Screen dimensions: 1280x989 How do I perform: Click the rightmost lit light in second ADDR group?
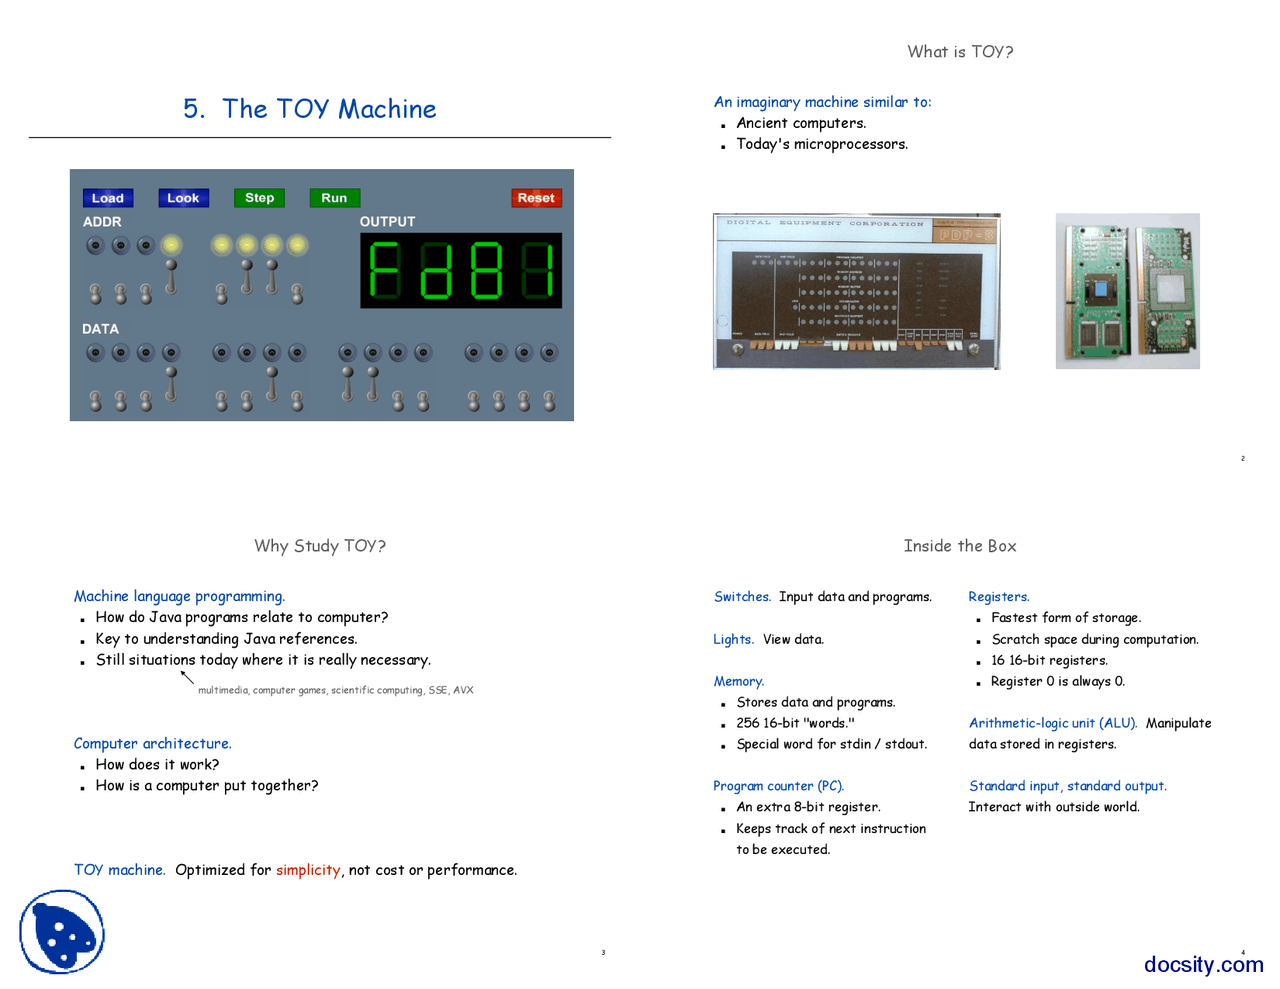(297, 244)
